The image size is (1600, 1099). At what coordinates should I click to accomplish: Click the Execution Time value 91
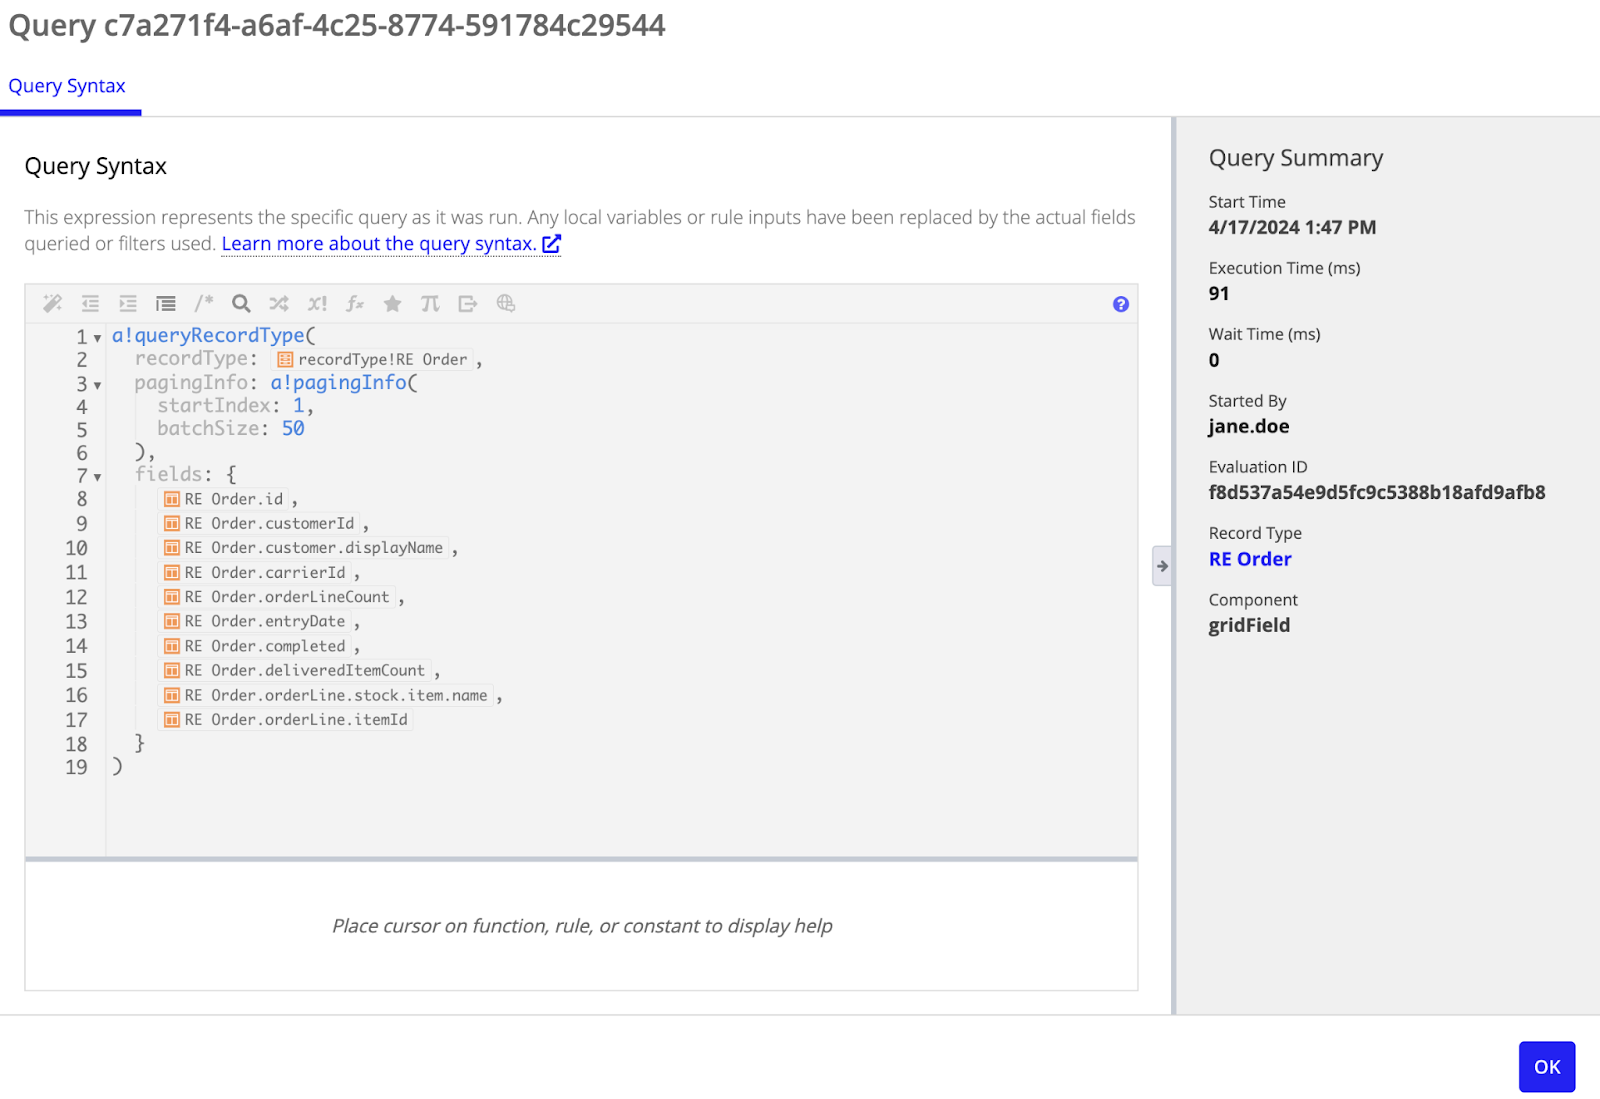point(1219,293)
